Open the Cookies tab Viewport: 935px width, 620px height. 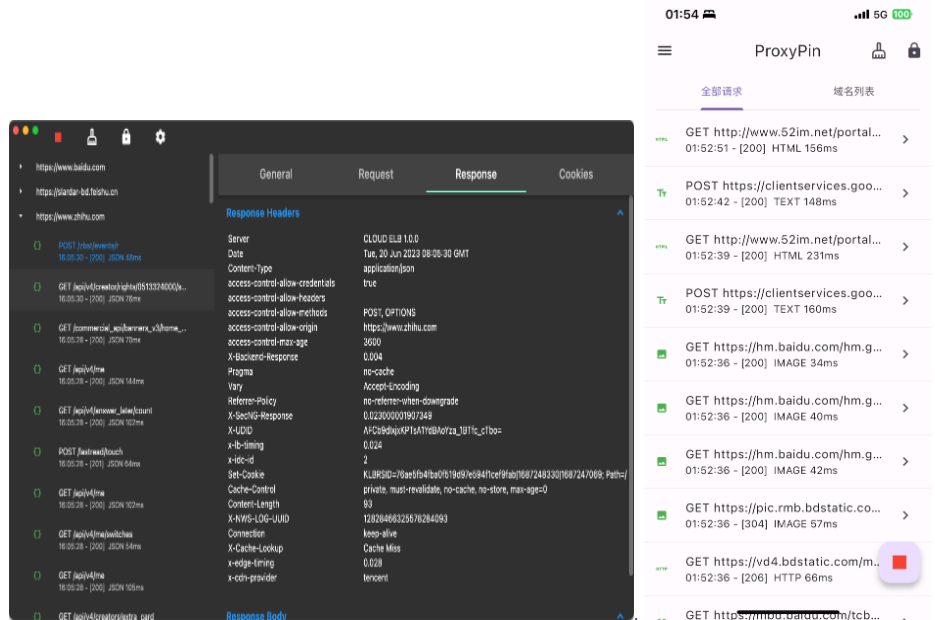tap(576, 174)
